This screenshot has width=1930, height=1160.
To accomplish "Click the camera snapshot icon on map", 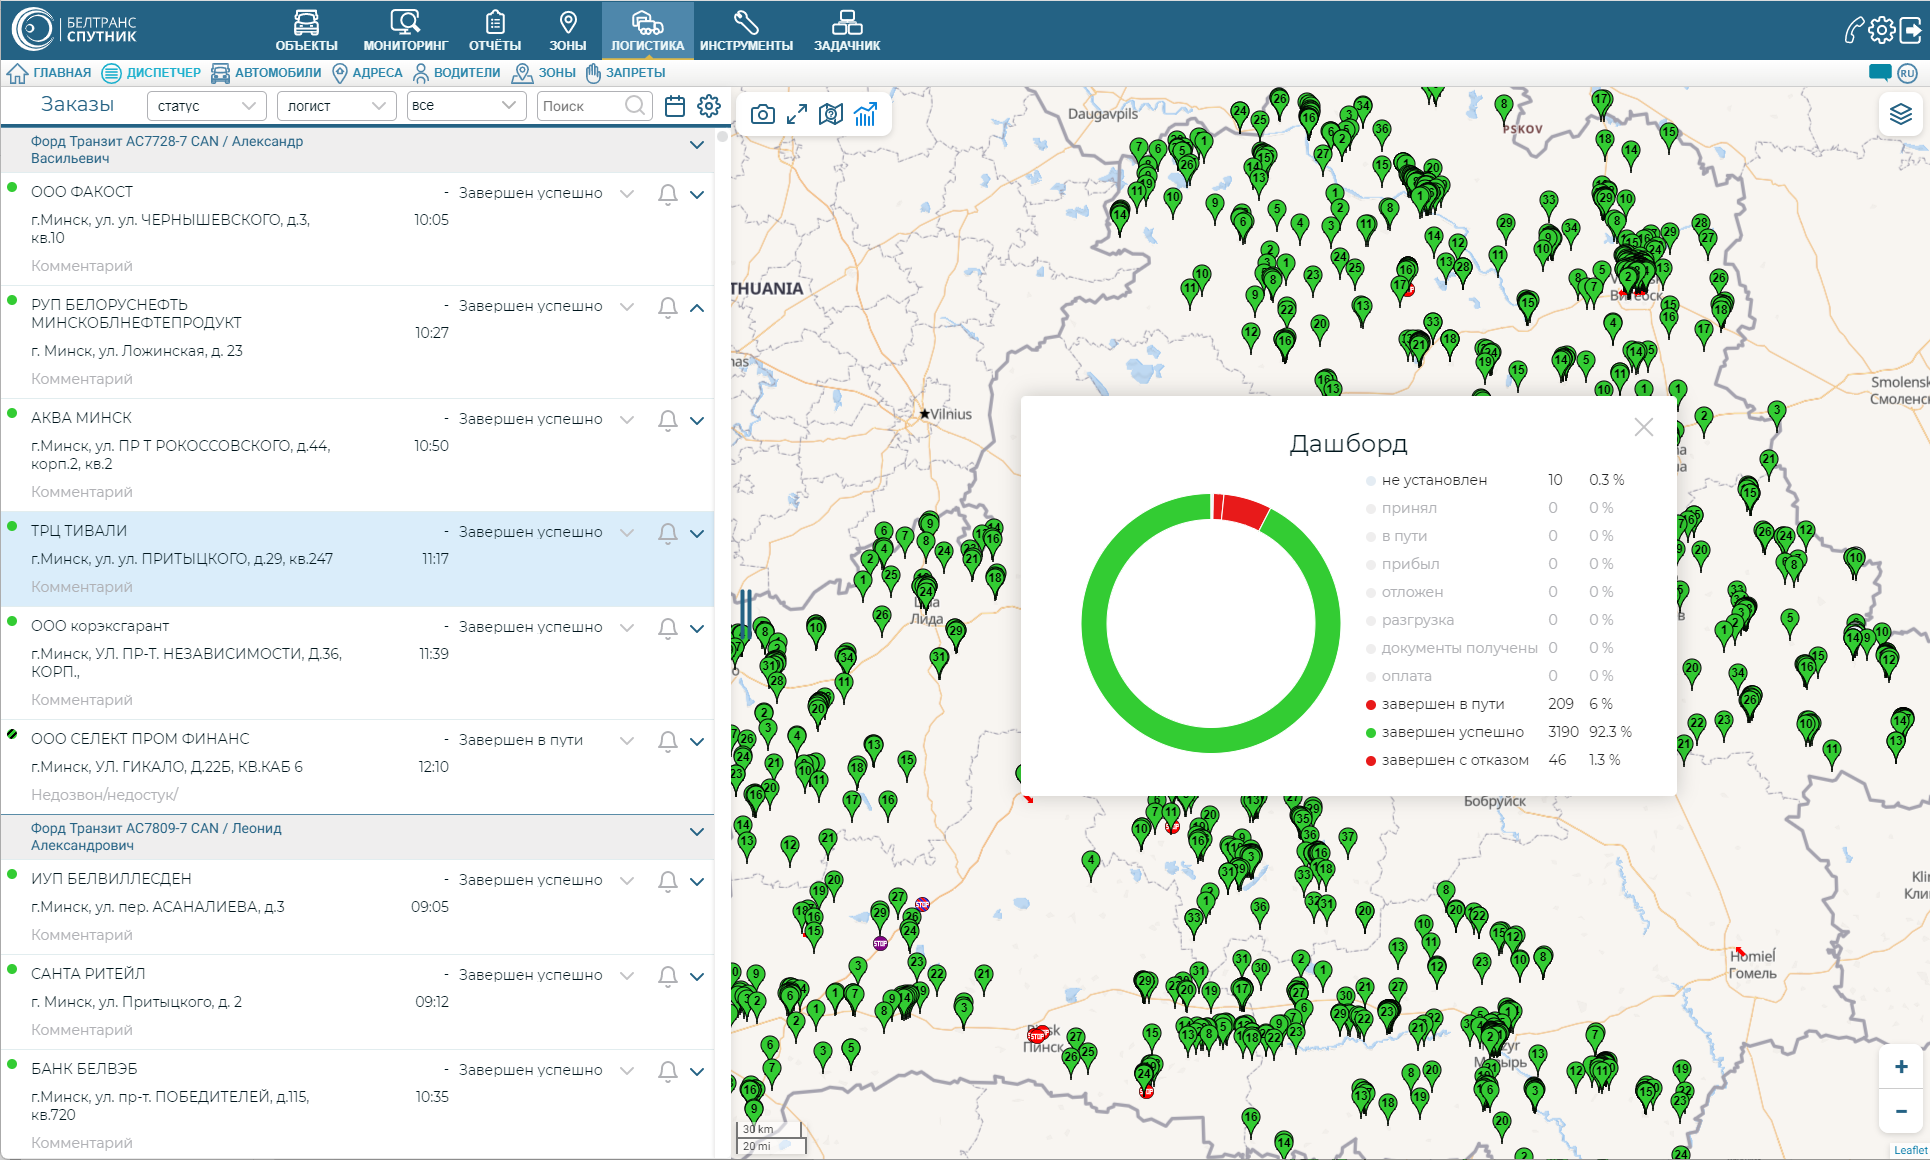I will [762, 114].
